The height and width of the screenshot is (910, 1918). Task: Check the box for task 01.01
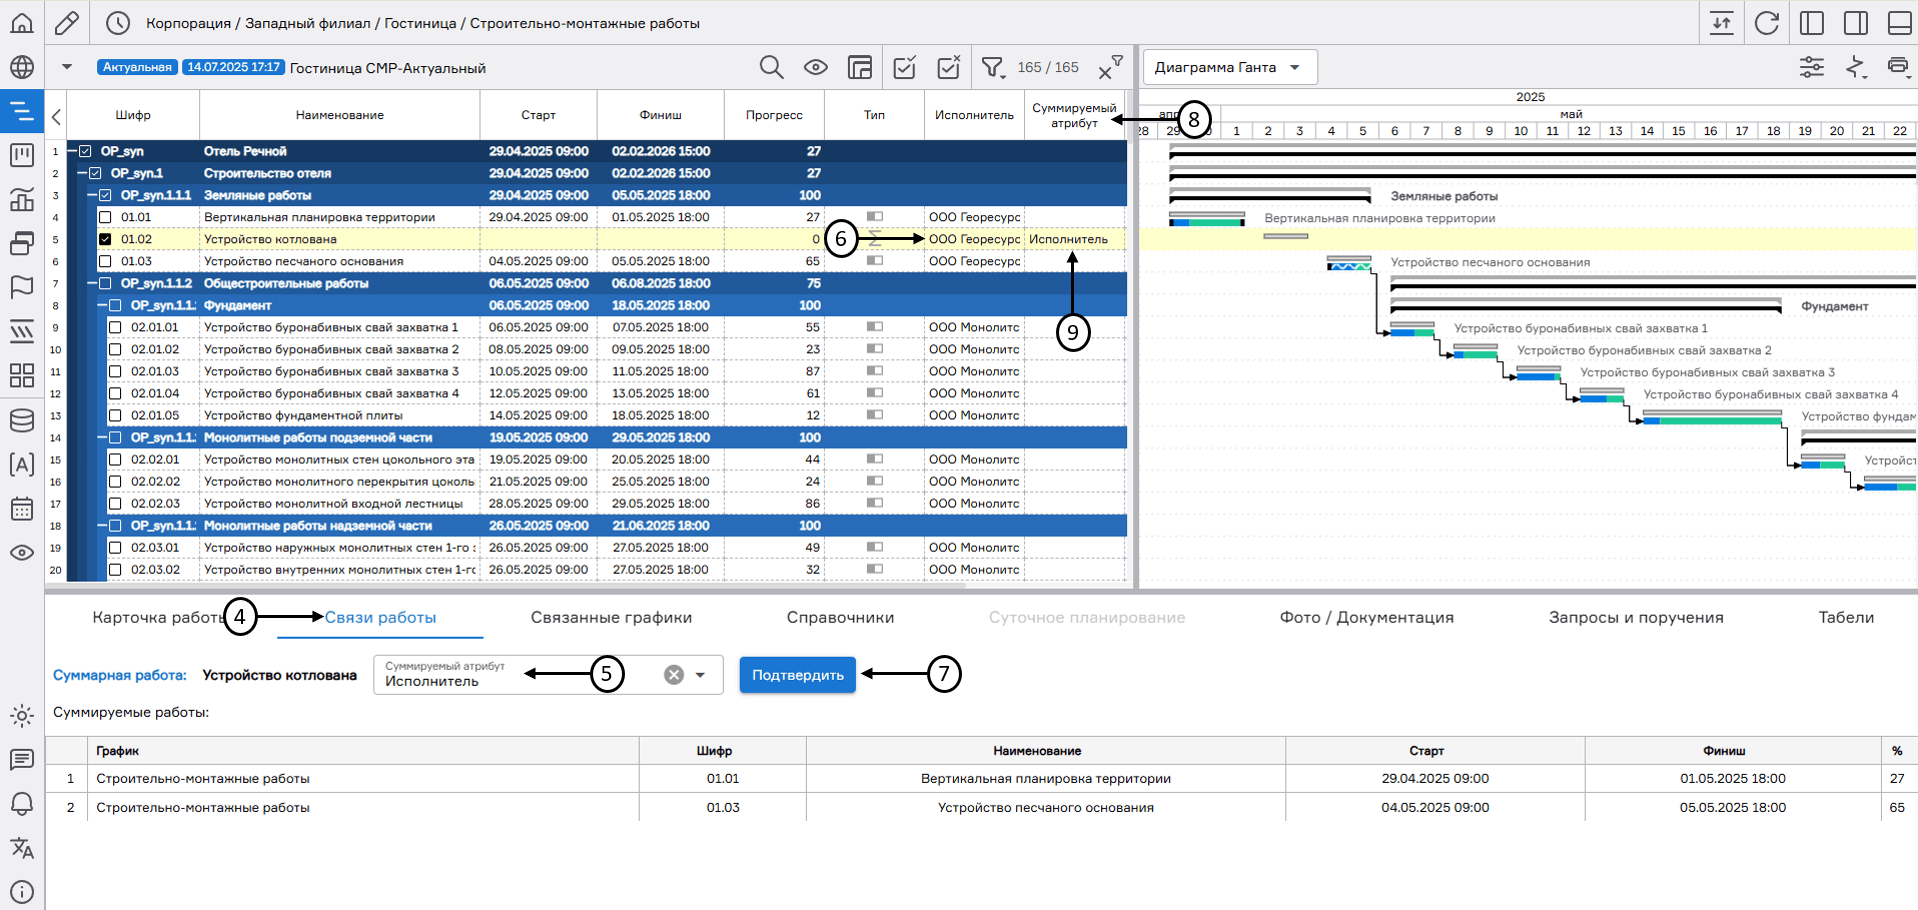click(105, 217)
